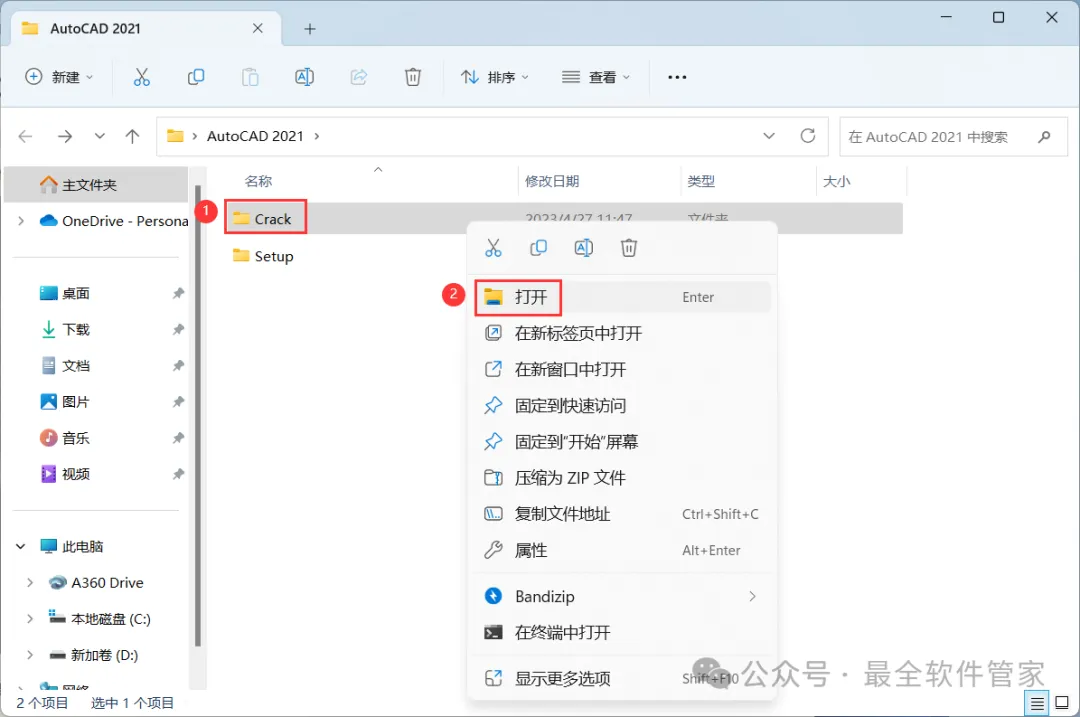1080x717 pixels.
Task: Open recent locations dropdown arrow
Action: click(100, 136)
